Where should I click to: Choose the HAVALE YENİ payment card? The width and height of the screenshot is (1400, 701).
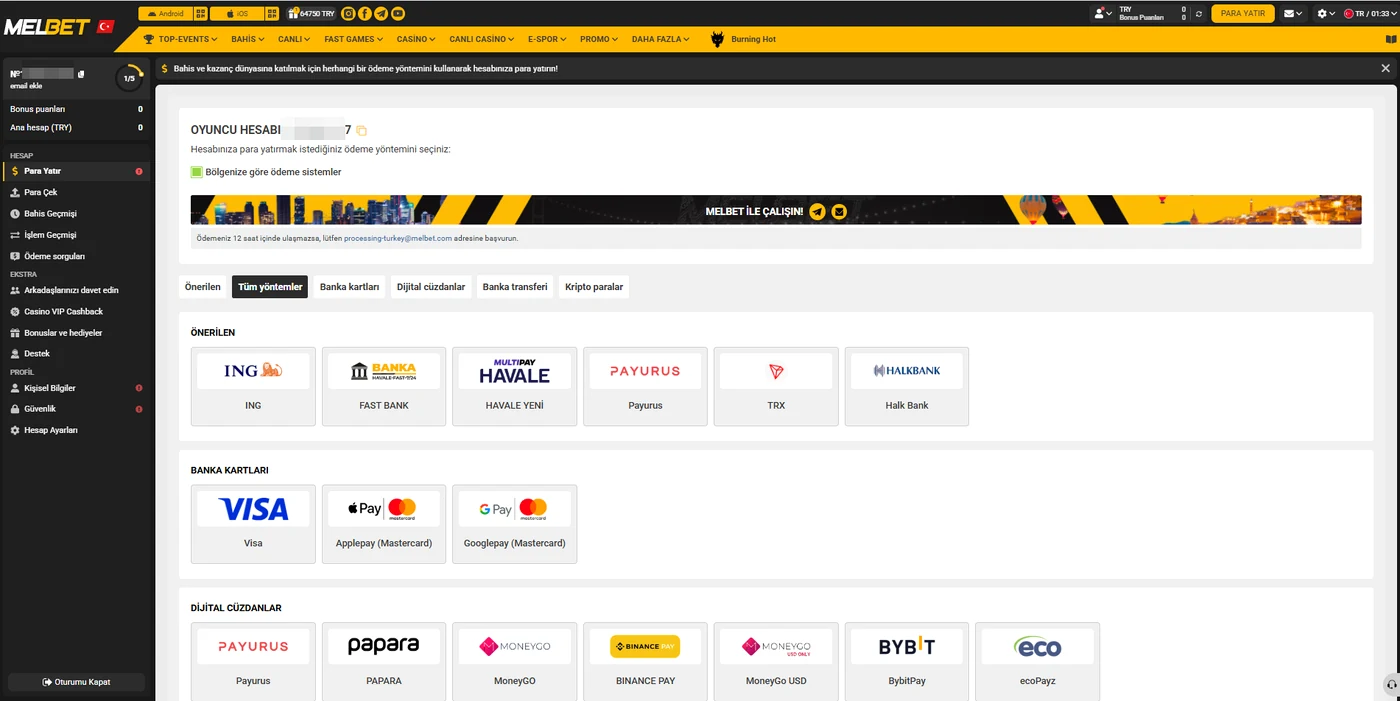[515, 387]
